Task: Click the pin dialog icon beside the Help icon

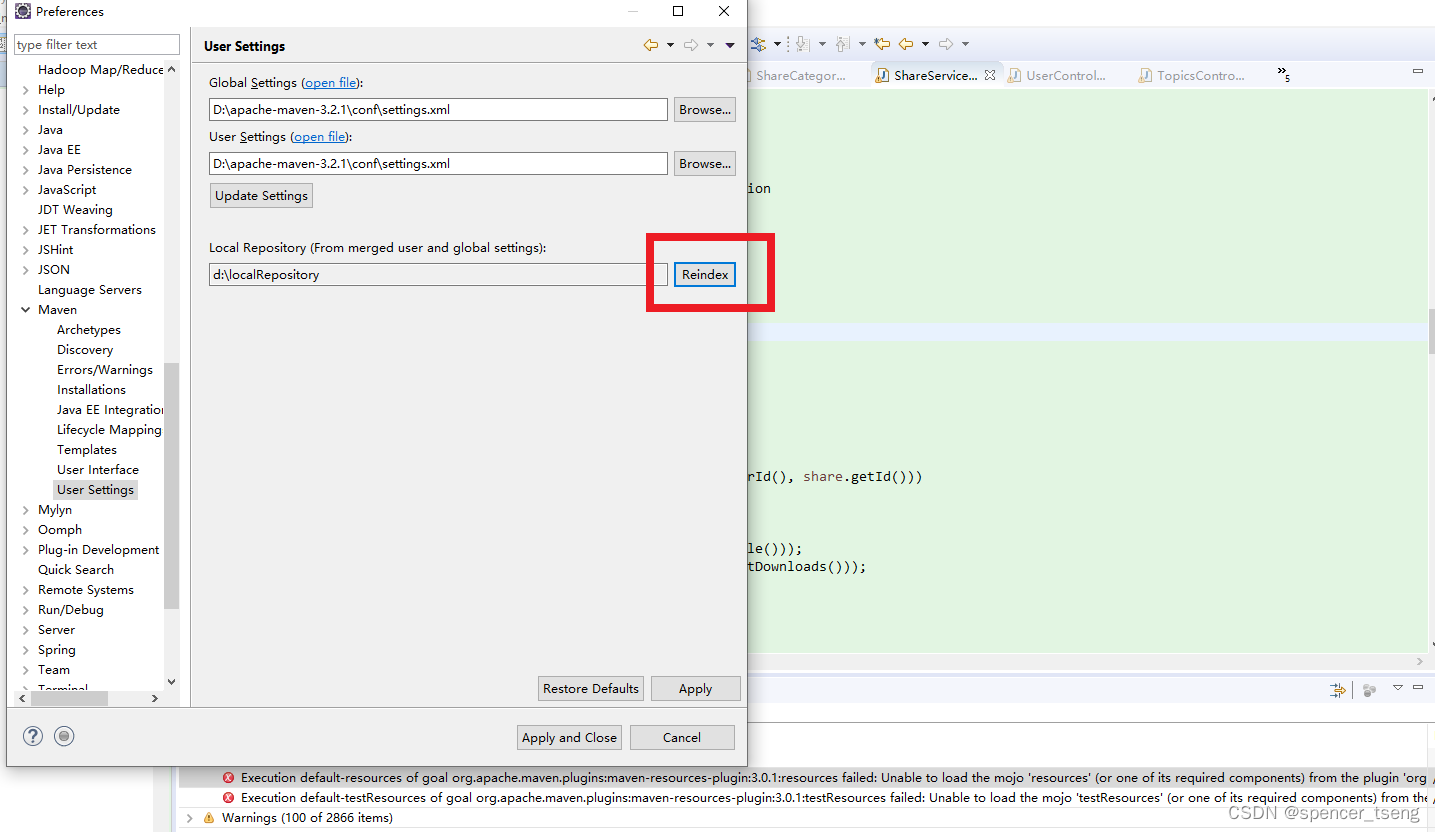Action: coord(63,736)
